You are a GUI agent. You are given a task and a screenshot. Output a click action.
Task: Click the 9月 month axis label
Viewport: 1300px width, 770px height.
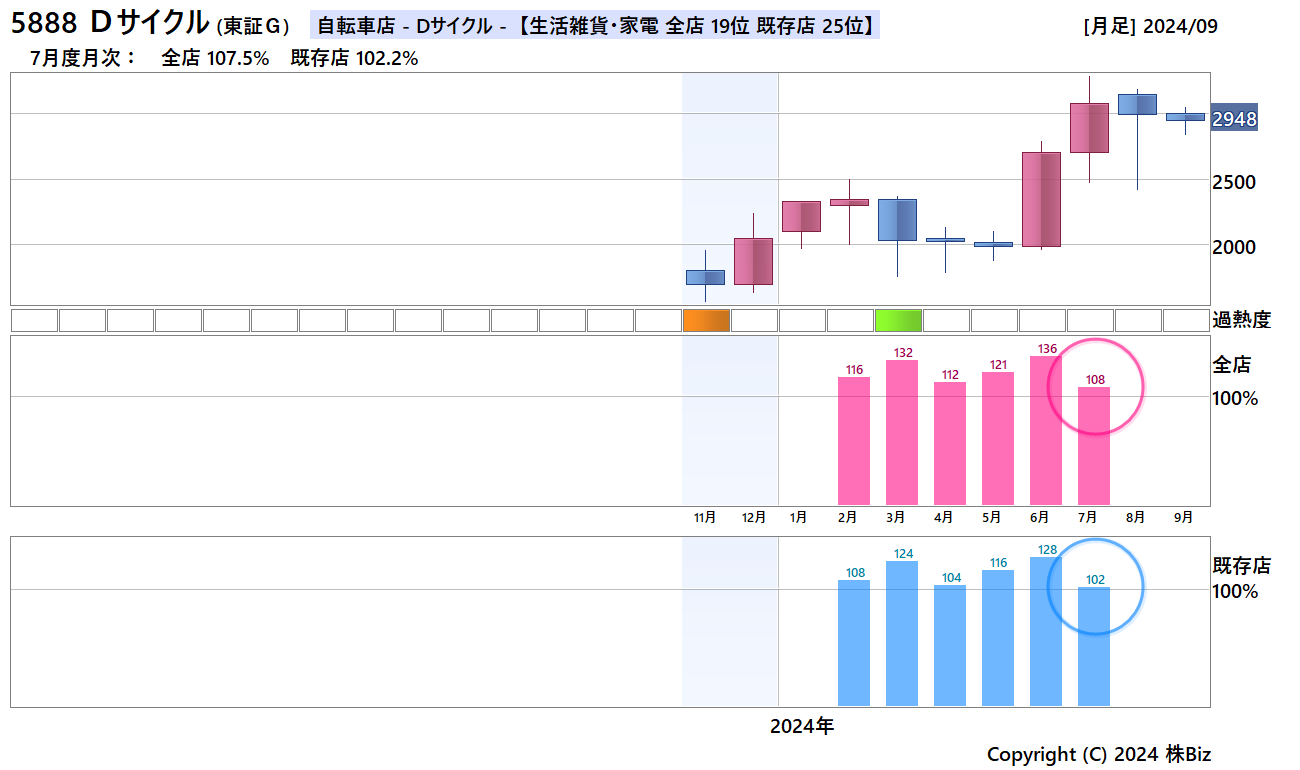click(1183, 517)
